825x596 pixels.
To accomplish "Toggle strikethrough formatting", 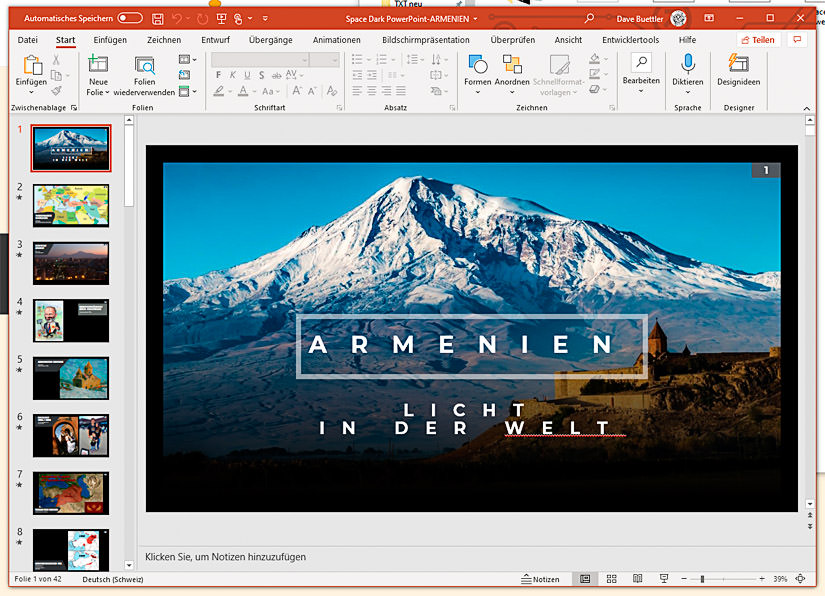I will point(276,75).
